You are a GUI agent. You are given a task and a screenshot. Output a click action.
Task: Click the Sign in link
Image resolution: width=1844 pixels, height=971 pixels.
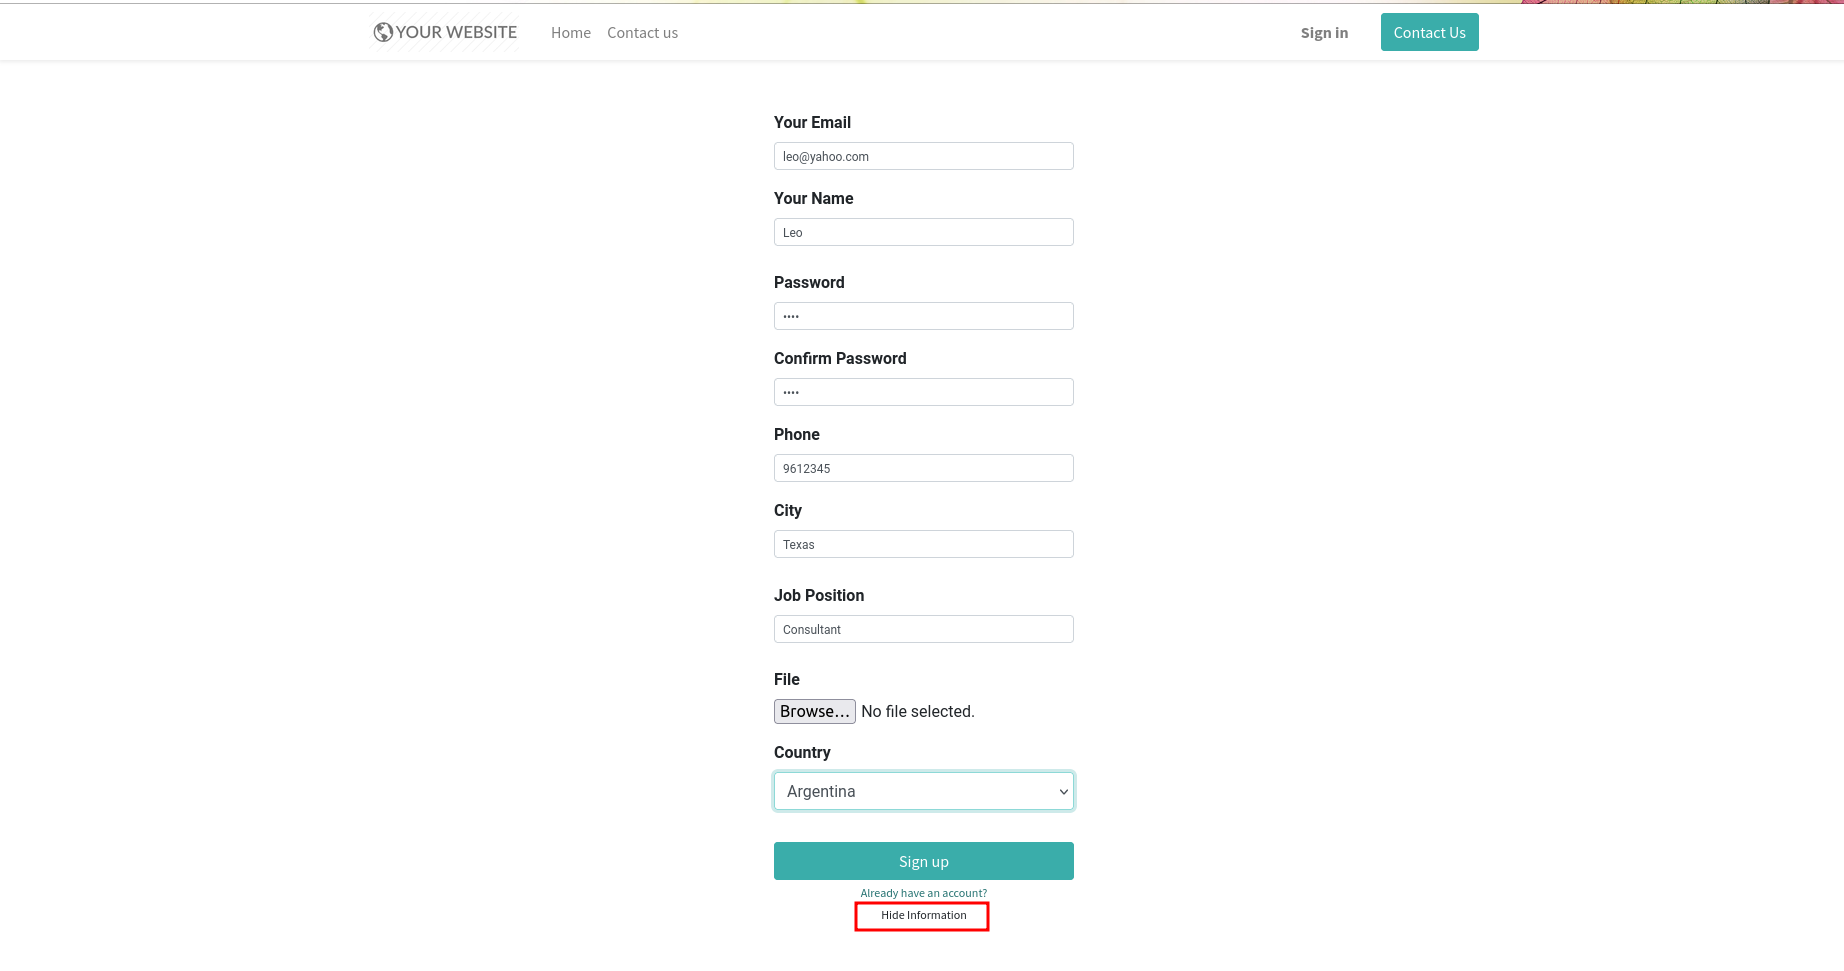[x=1324, y=33]
